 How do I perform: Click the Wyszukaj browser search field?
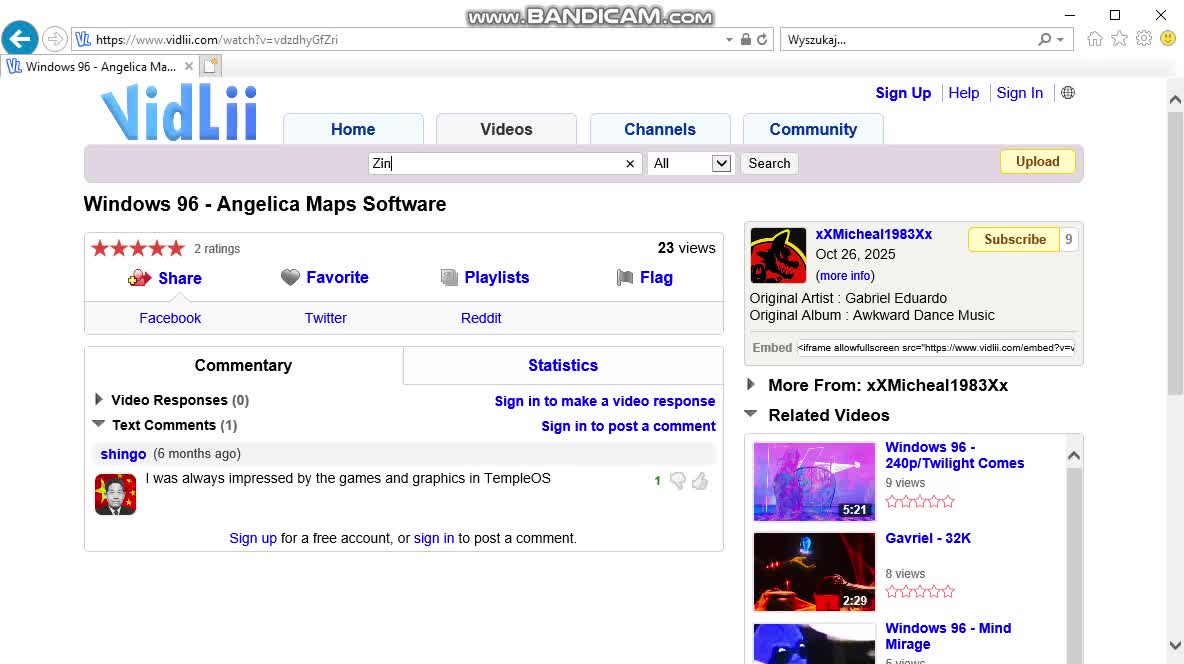pos(906,39)
